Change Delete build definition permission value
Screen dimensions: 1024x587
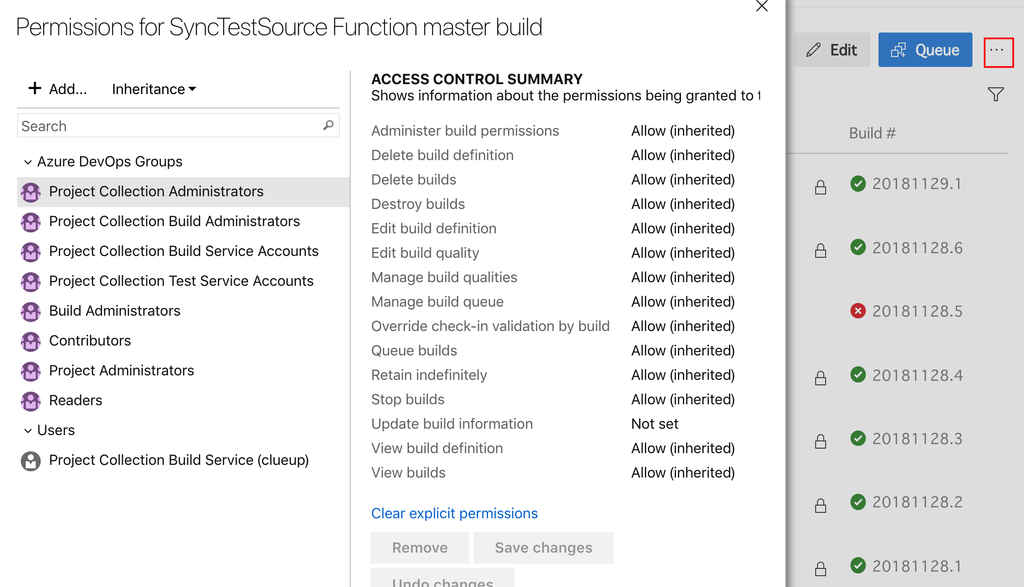coord(682,155)
